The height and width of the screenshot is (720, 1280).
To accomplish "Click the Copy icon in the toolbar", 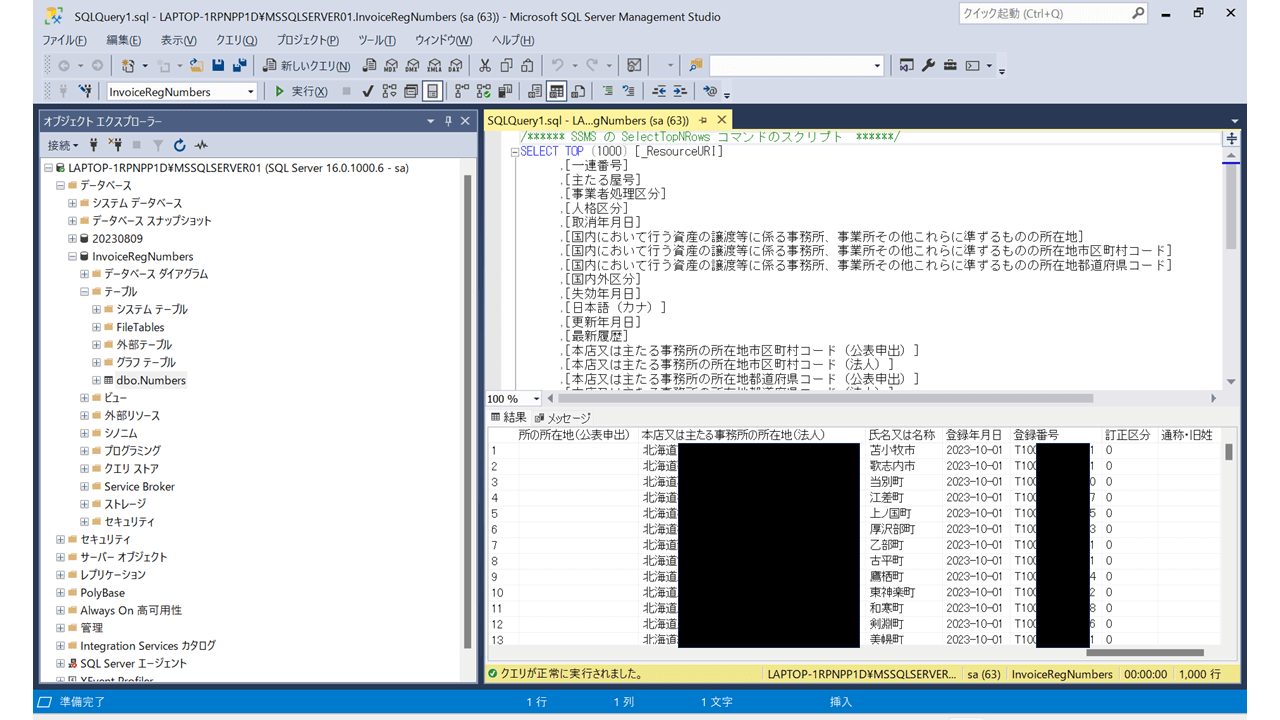I will pyautogui.click(x=506, y=66).
